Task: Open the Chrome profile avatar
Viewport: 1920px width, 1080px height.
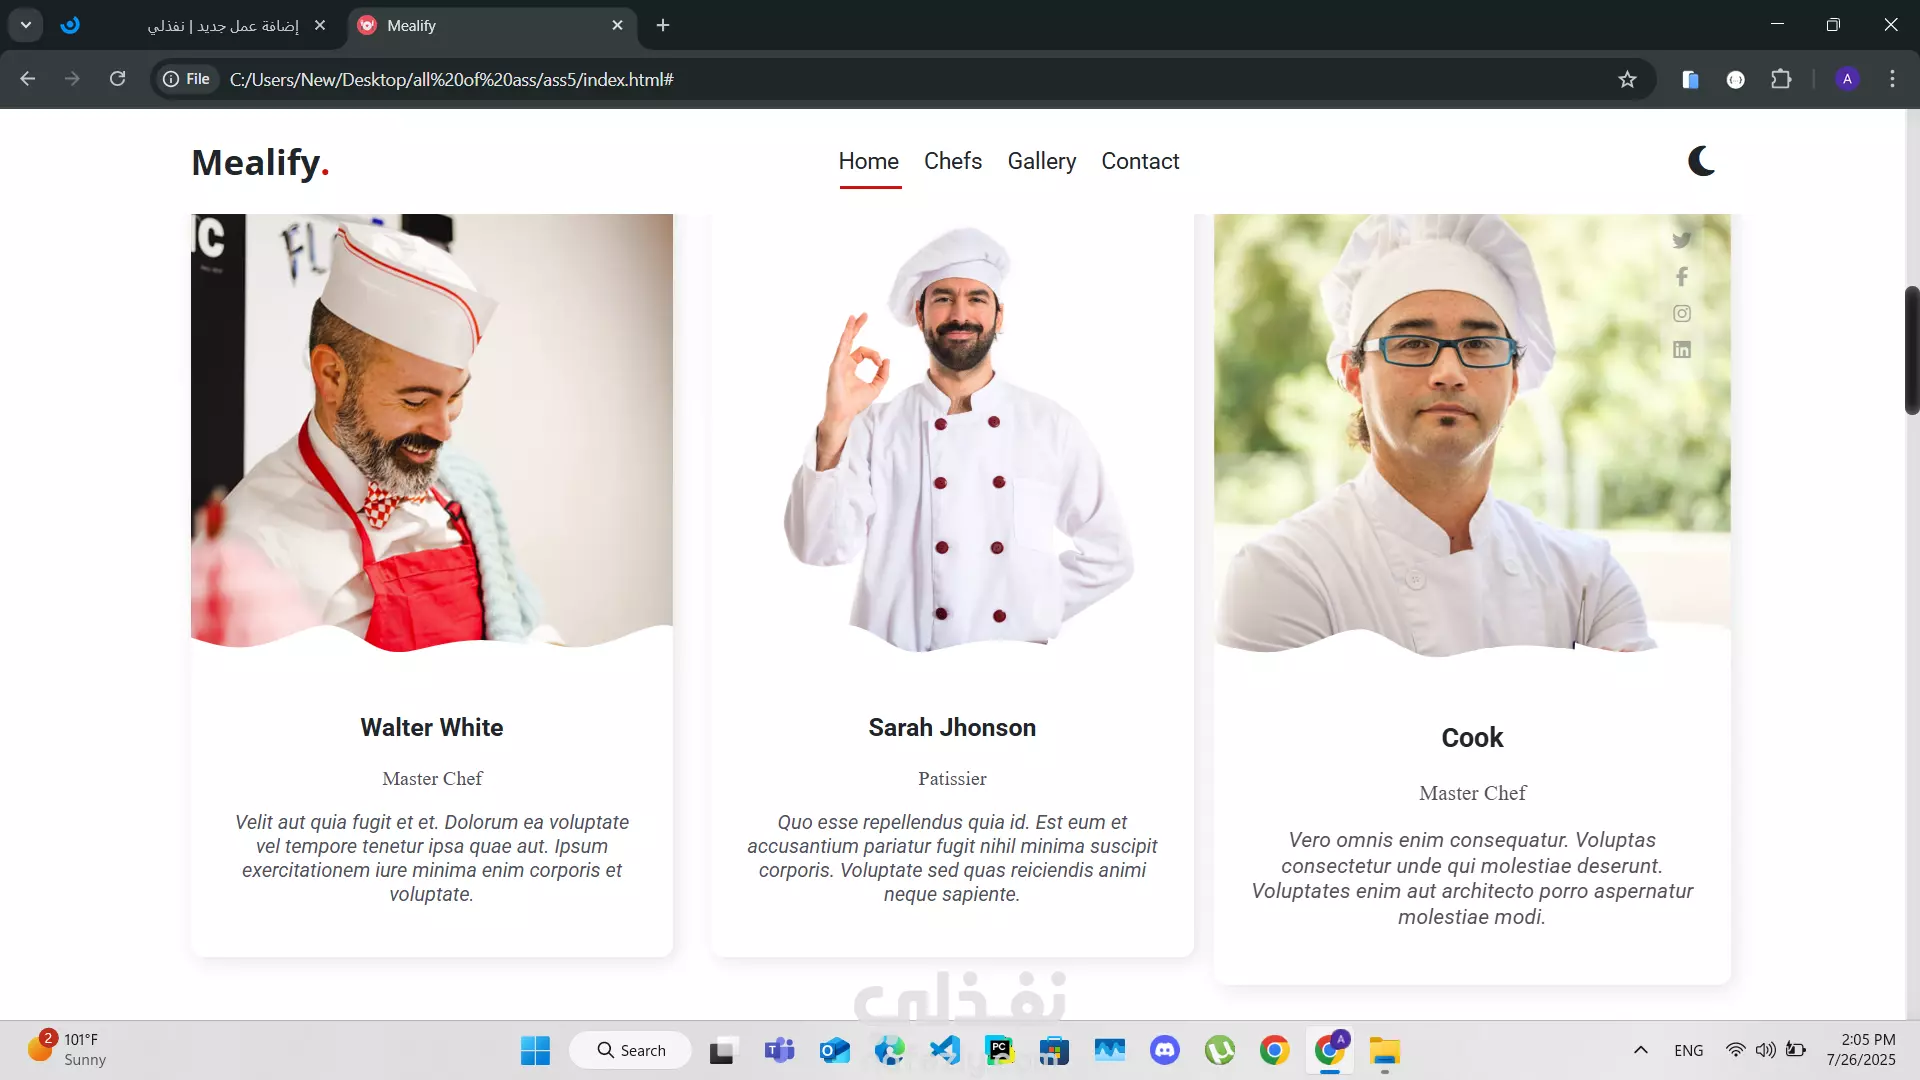Action: 1847,79
